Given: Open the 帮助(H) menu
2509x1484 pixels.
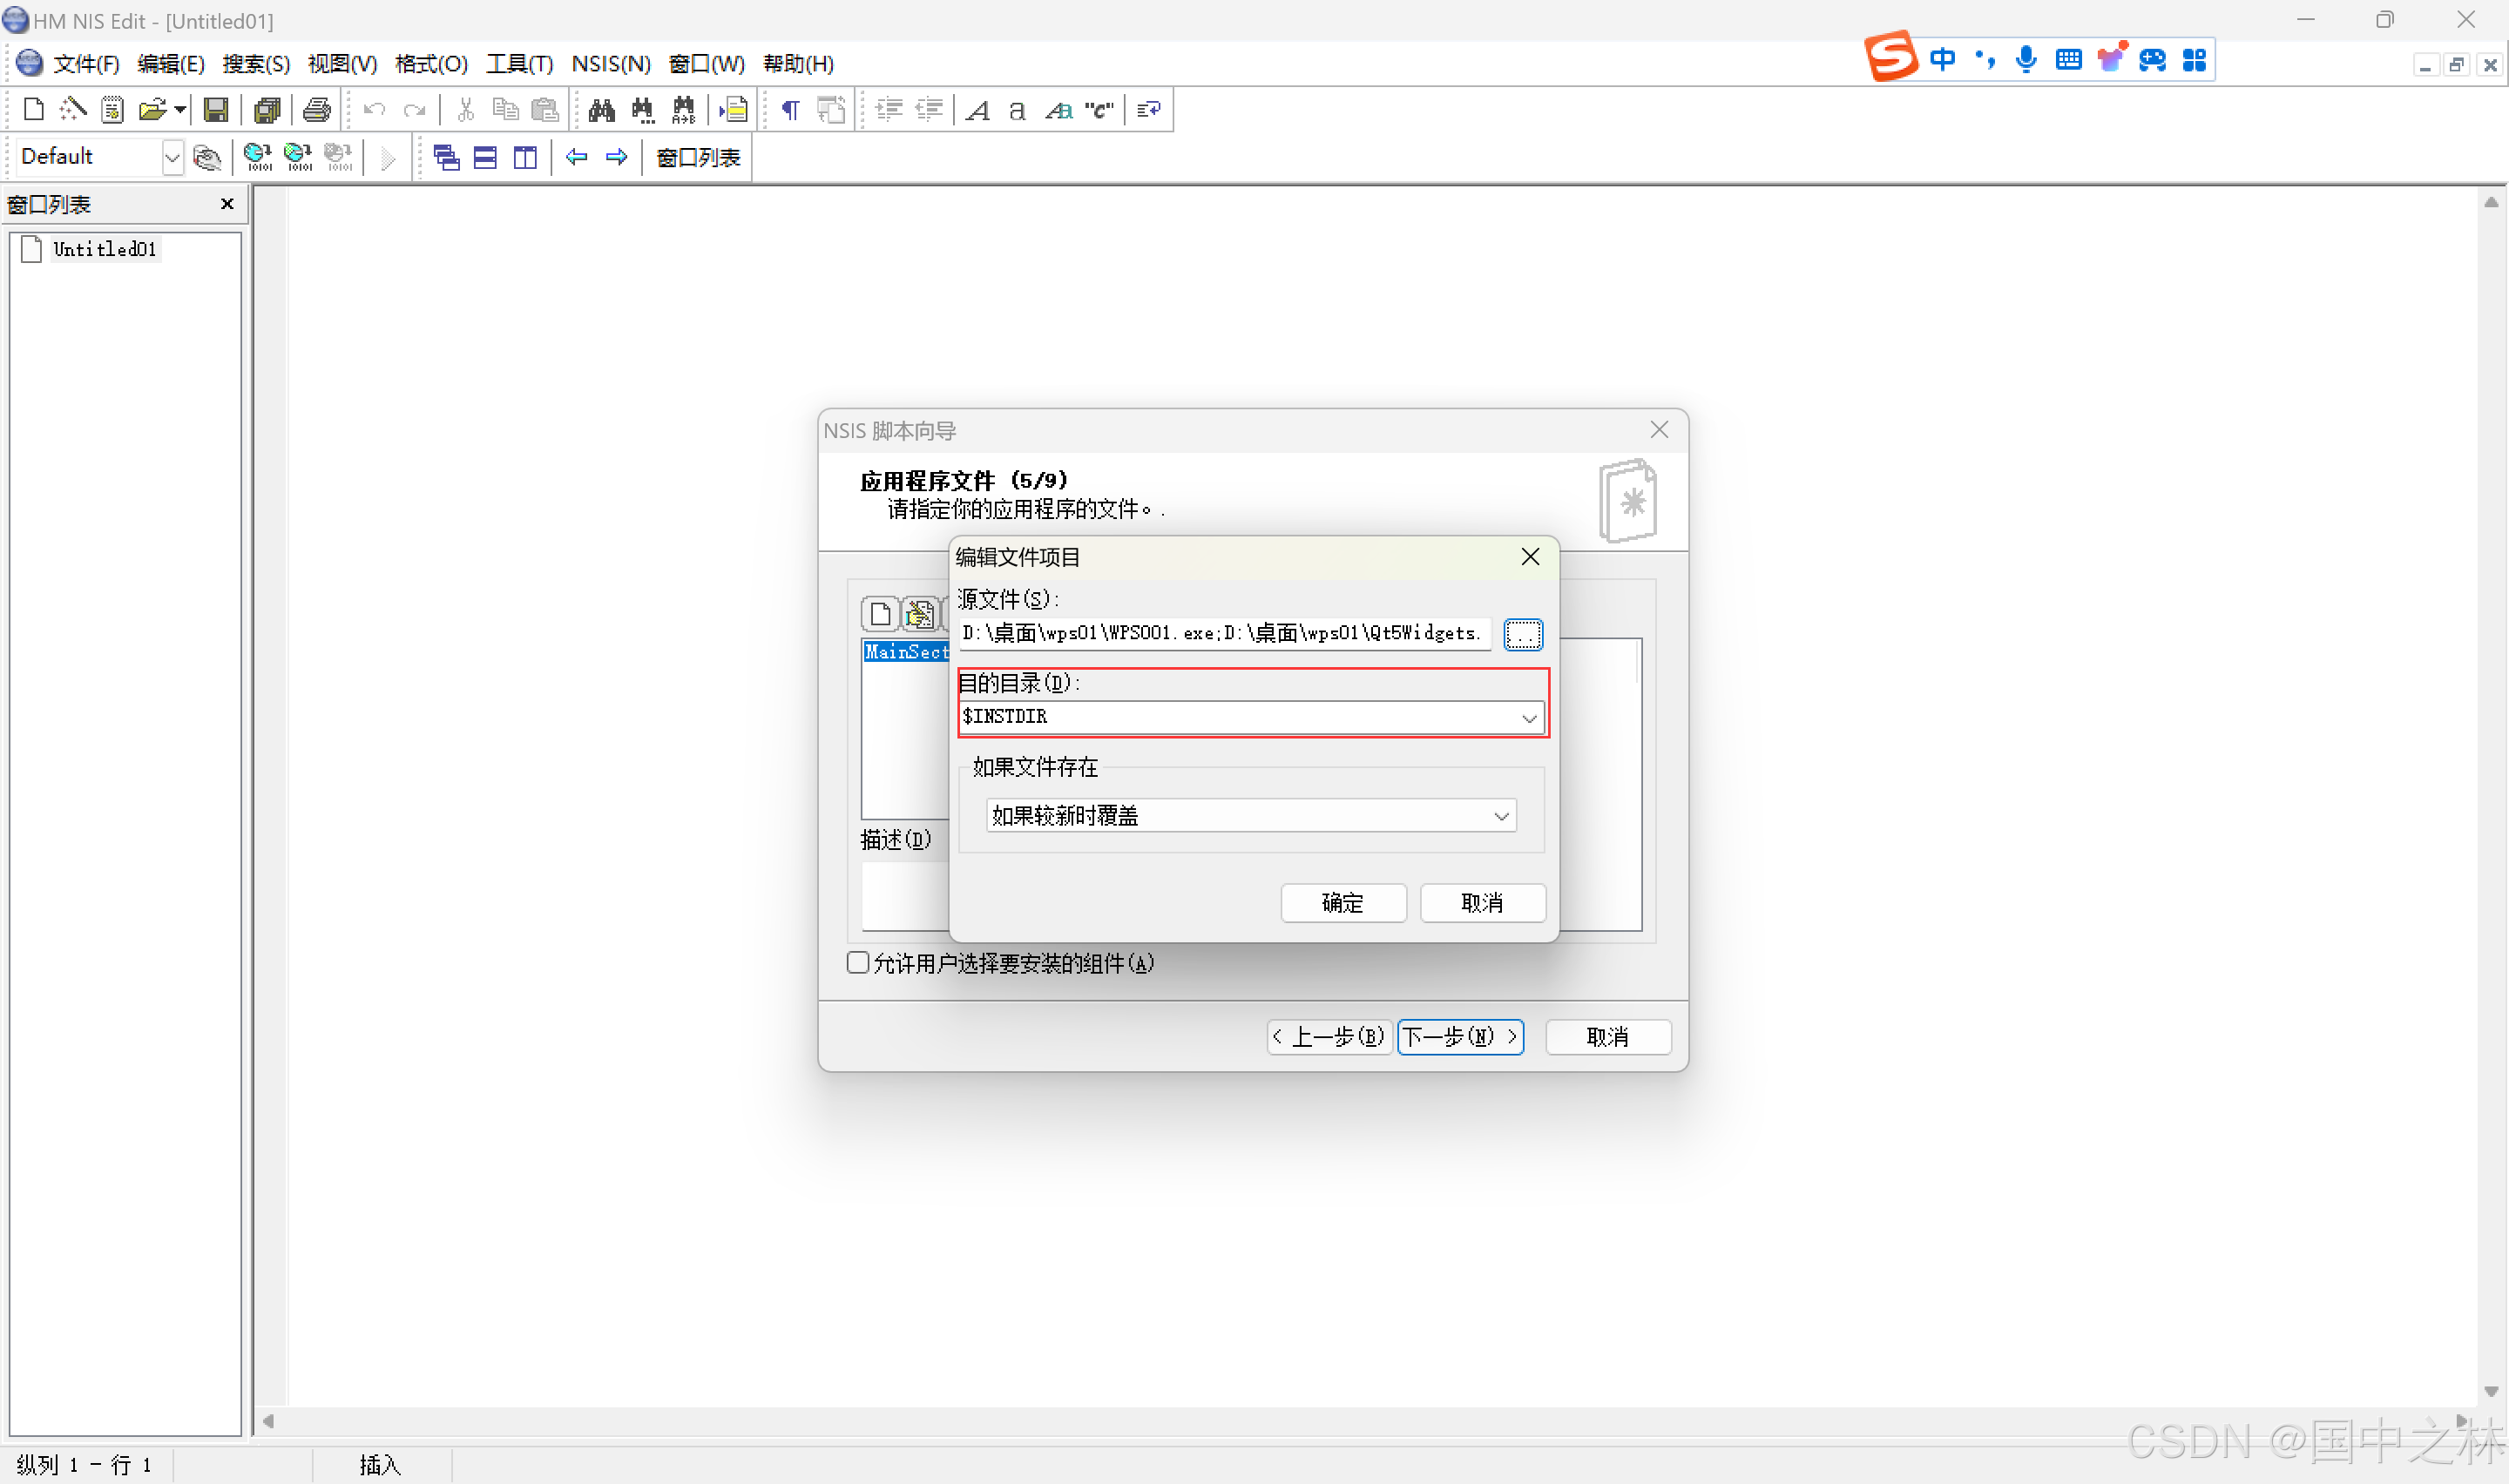Looking at the screenshot, I should click(x=798, y=64).
